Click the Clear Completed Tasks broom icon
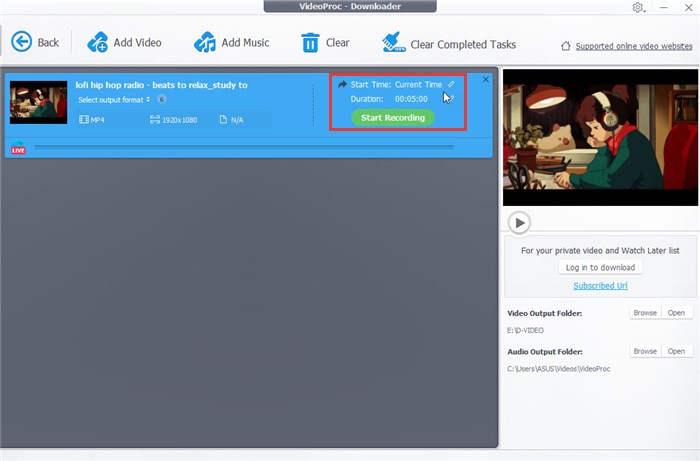 [x=394, y=42]
